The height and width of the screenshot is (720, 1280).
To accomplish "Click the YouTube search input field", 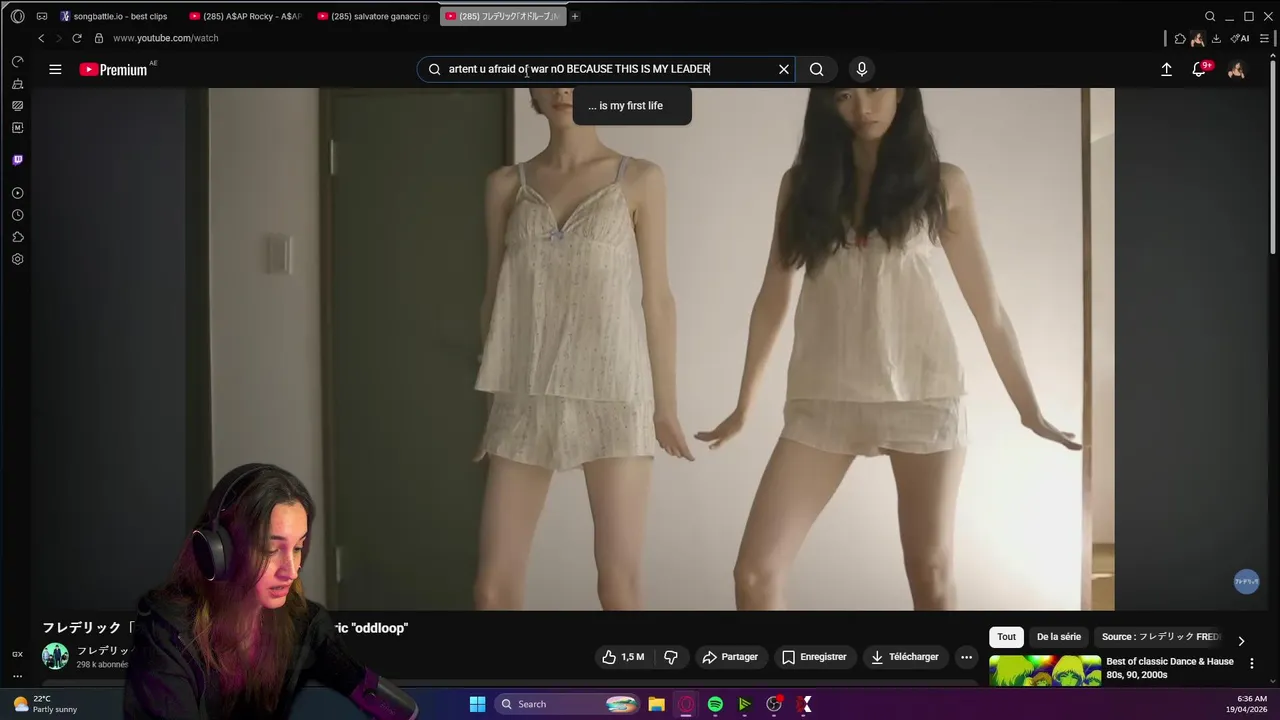I will tap(607, 69).
